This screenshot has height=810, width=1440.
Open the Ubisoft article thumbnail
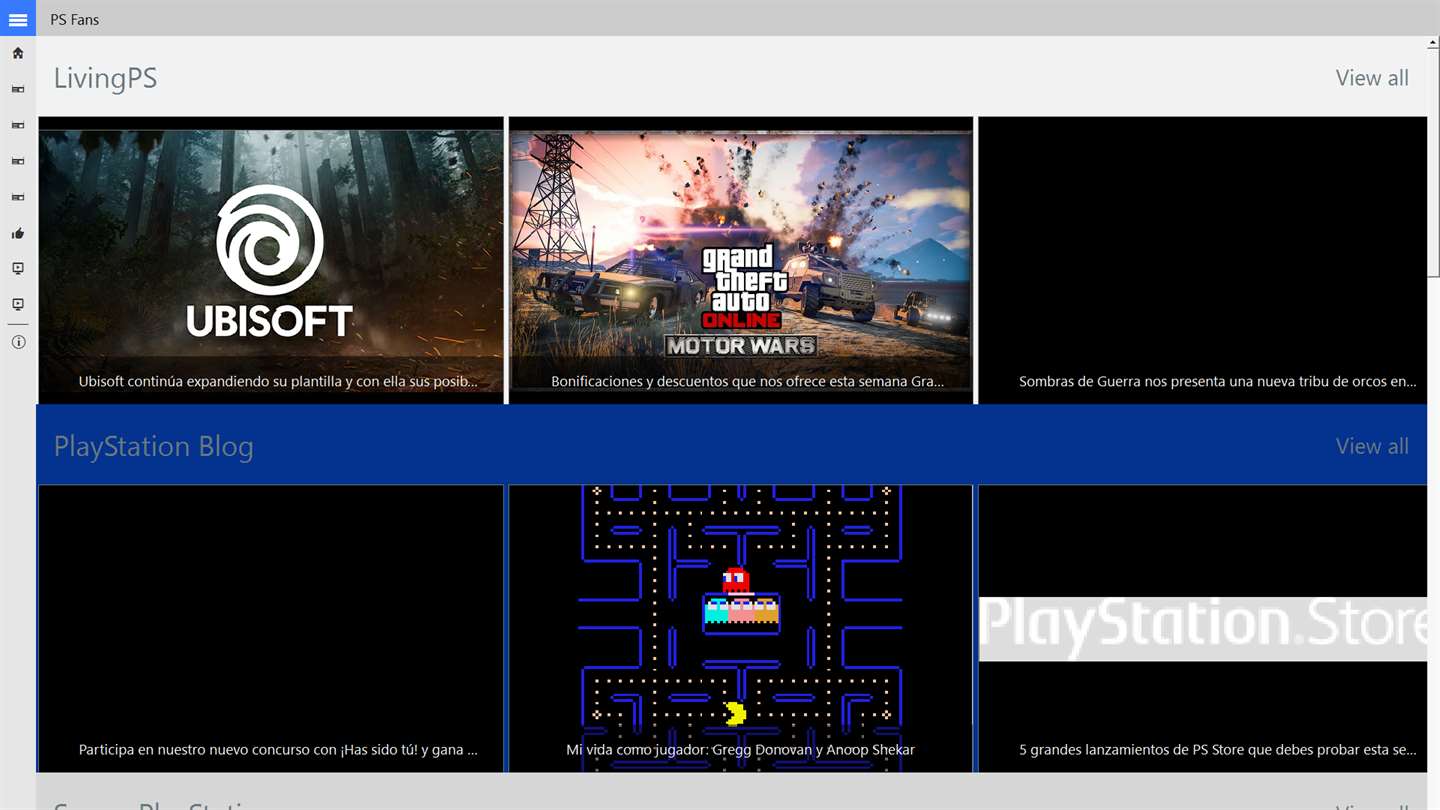pos(271,260)
